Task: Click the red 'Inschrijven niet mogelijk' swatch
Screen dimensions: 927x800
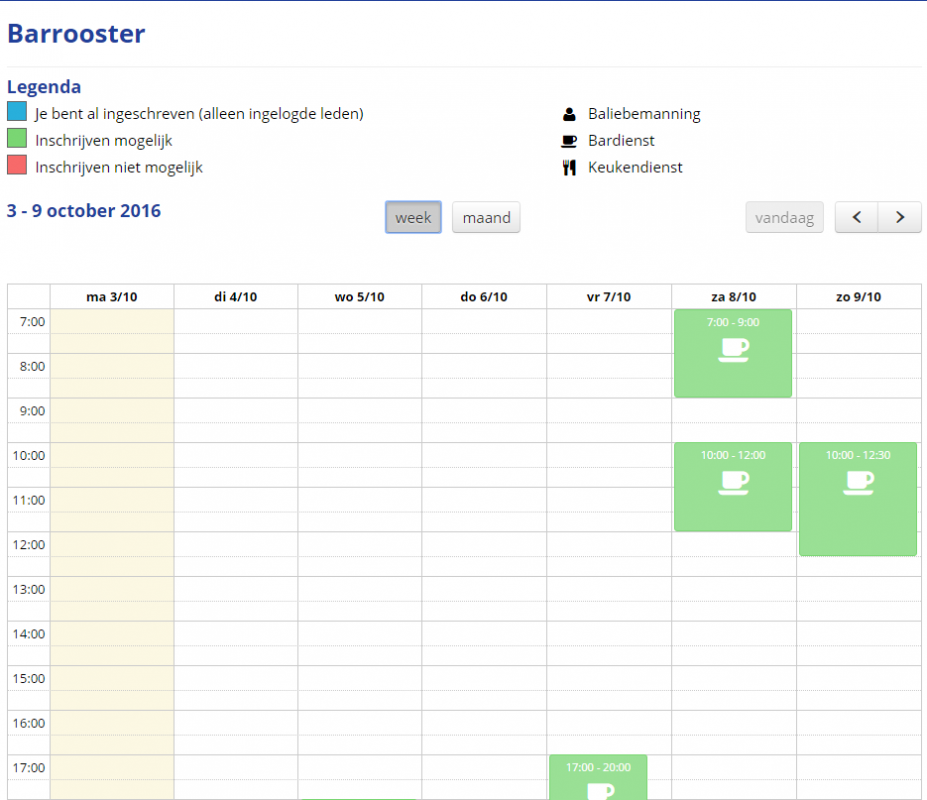Action: pos(17,166)
